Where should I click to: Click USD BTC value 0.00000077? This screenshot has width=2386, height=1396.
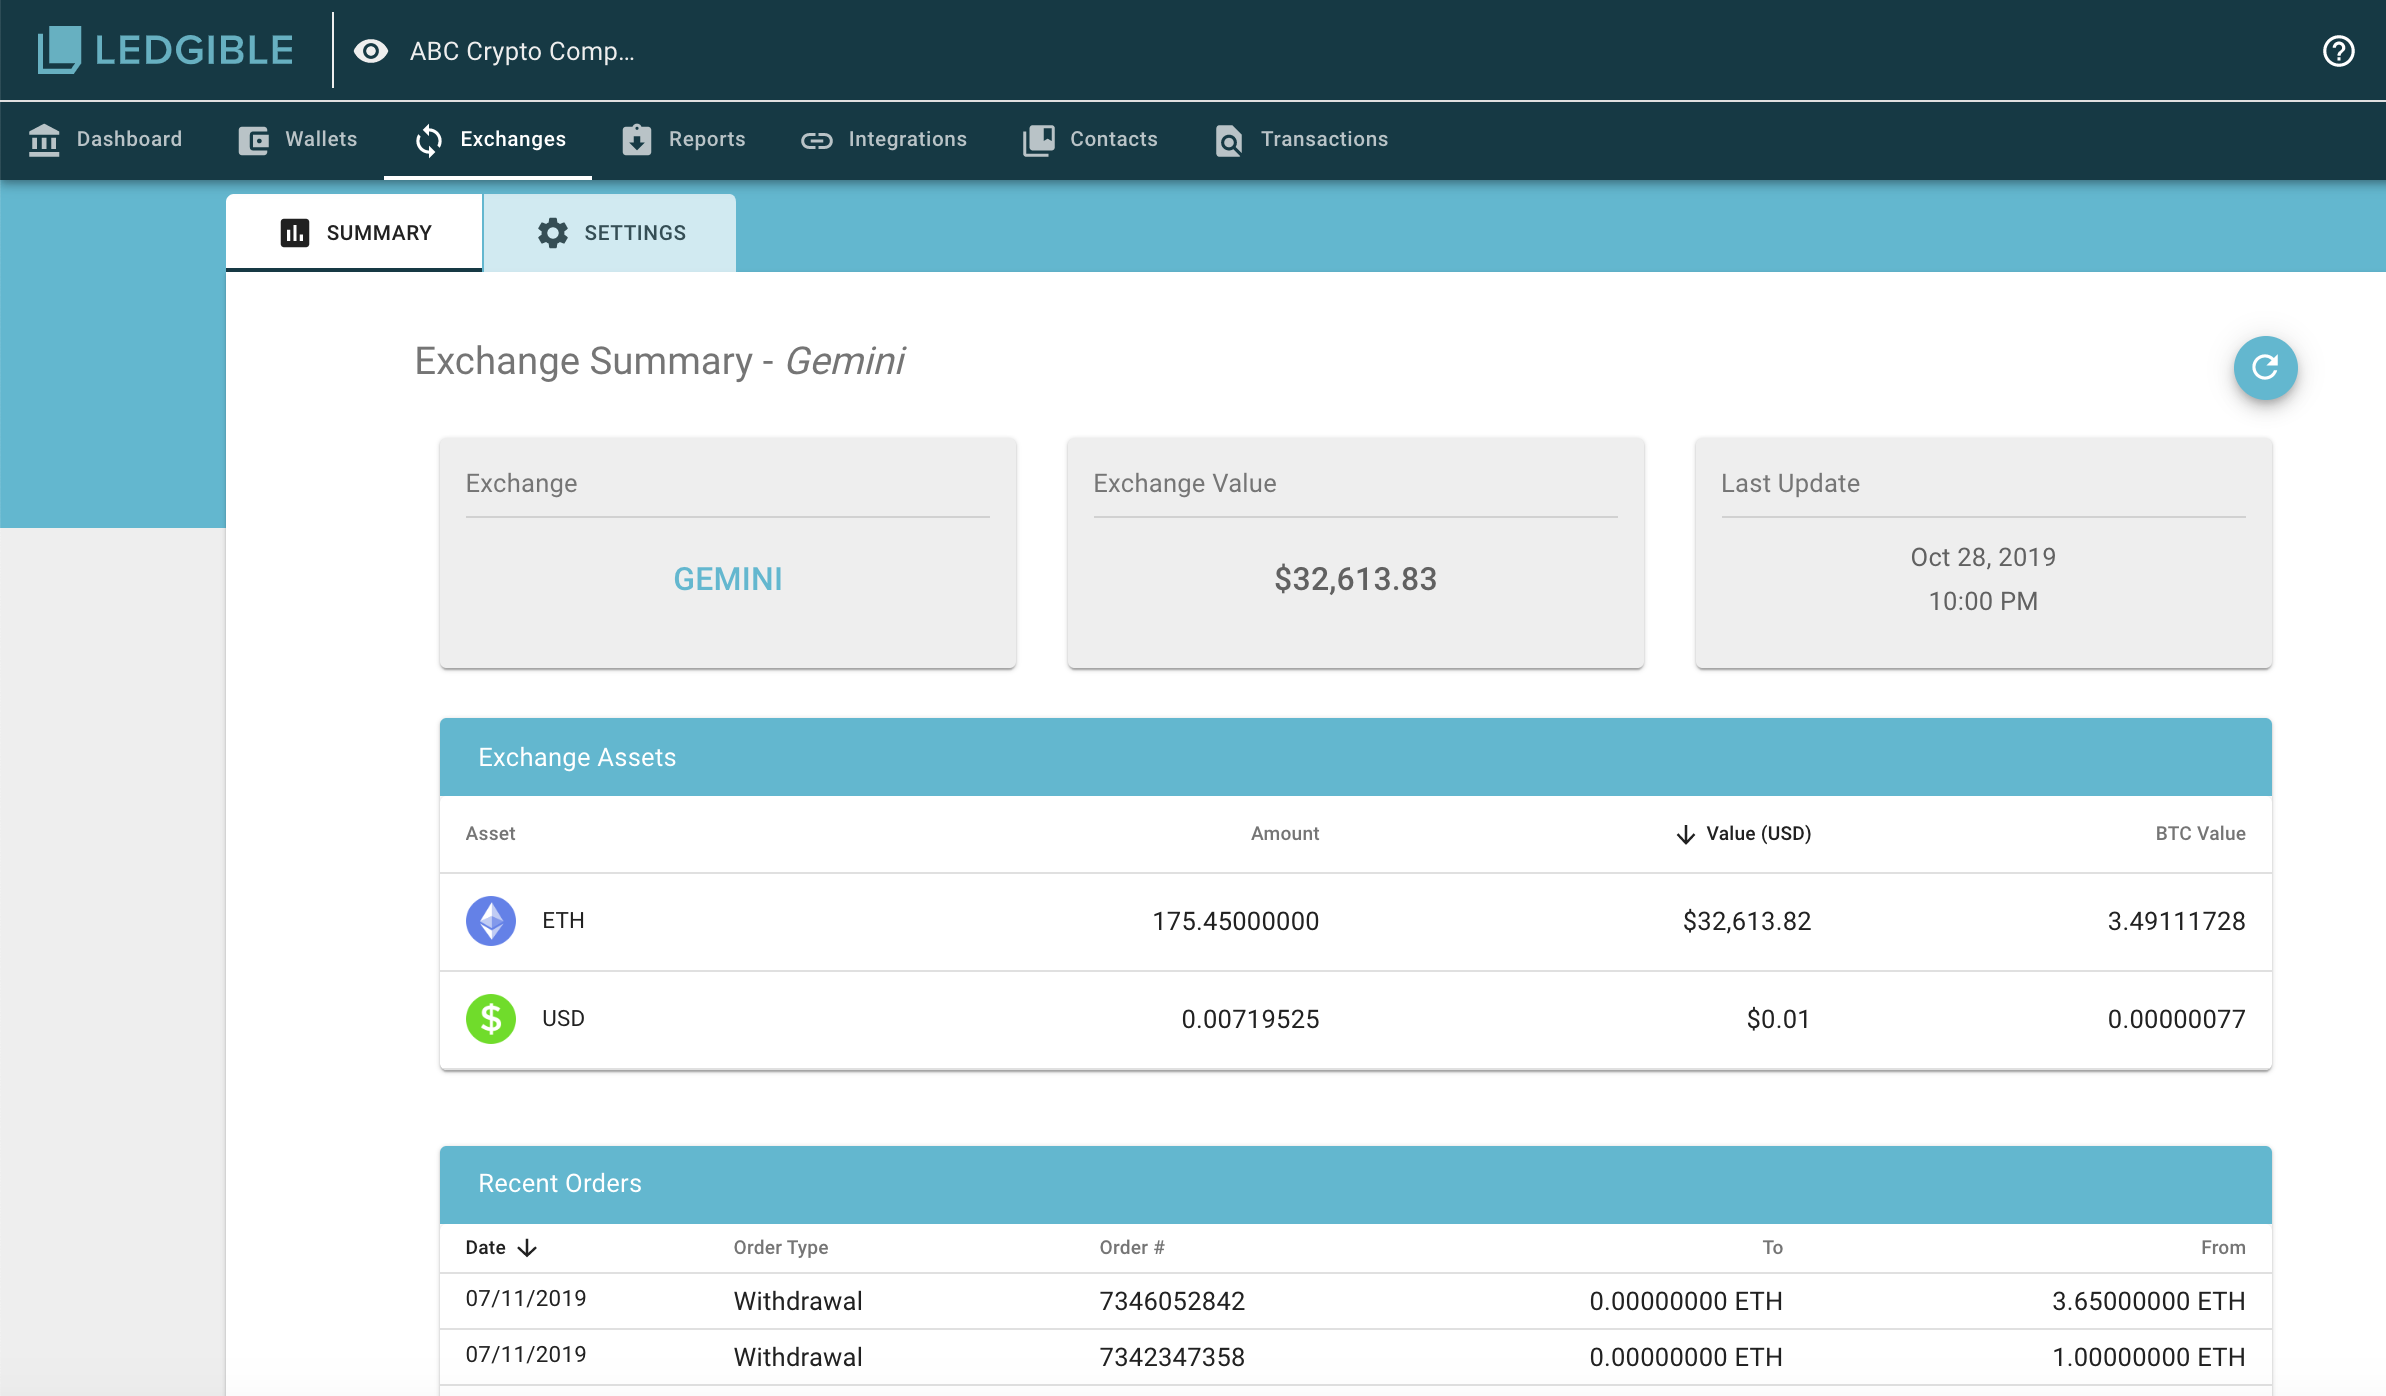(x=2177, y=1019)
